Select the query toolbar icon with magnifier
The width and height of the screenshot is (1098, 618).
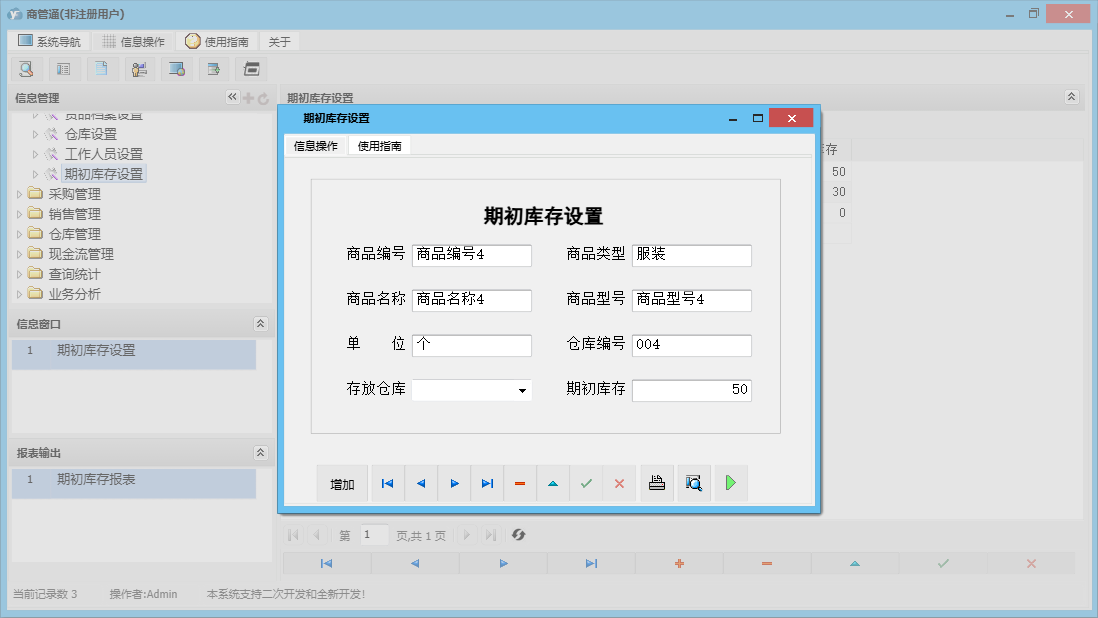click(x=27, y=68)
